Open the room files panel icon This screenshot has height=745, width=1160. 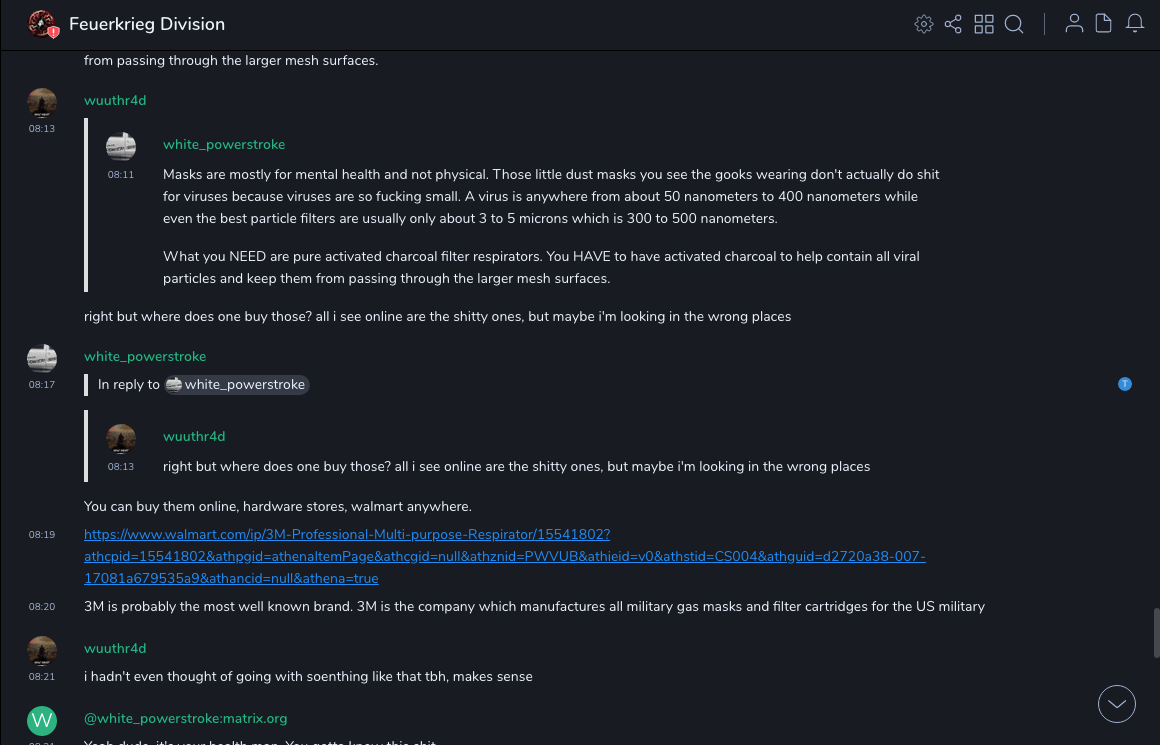(x=1104, y=24)
